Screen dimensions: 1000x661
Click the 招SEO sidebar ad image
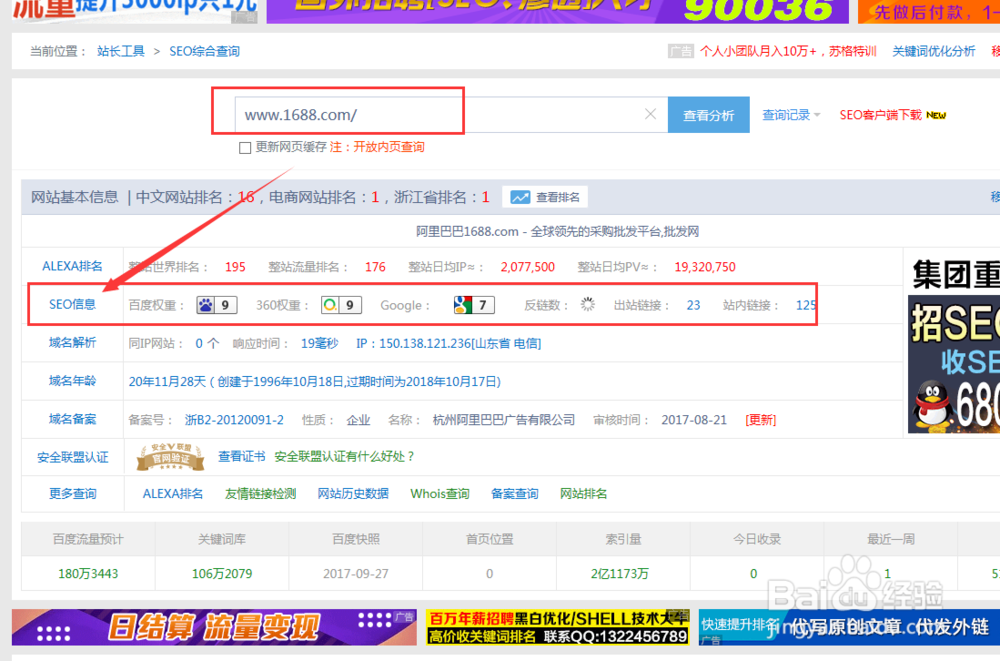coord(954,364)
